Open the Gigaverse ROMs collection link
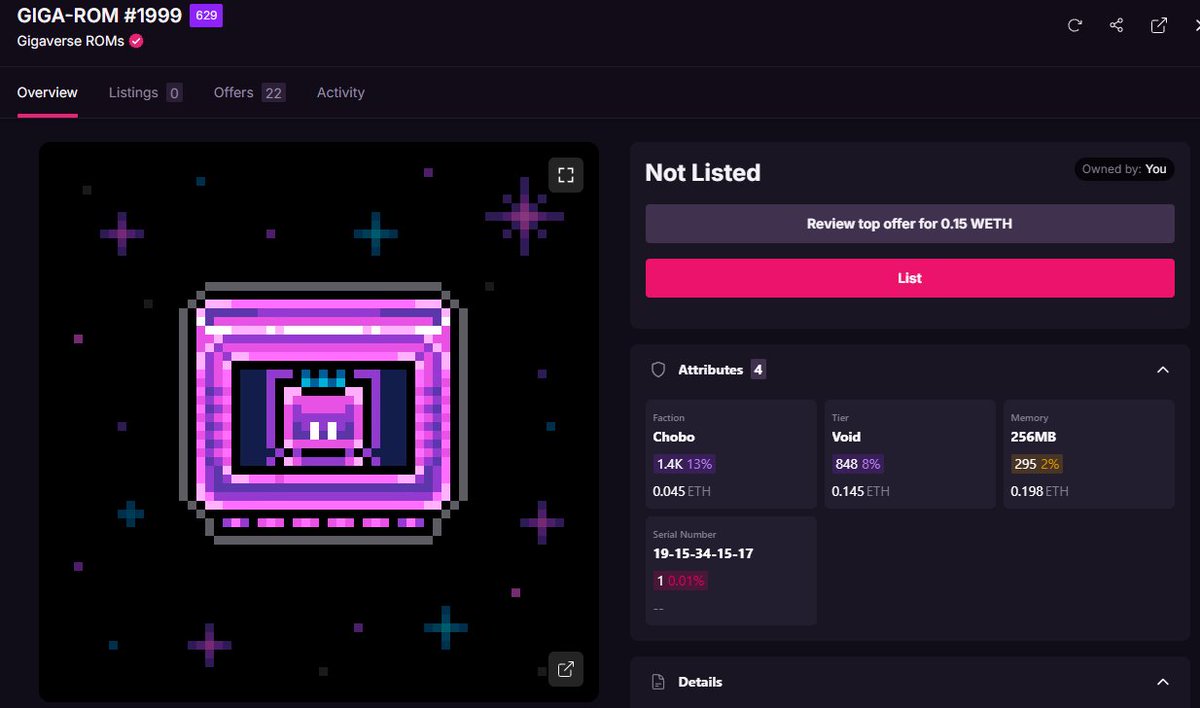The width and height of the screenshot is (1200, 708). point(71,41)
